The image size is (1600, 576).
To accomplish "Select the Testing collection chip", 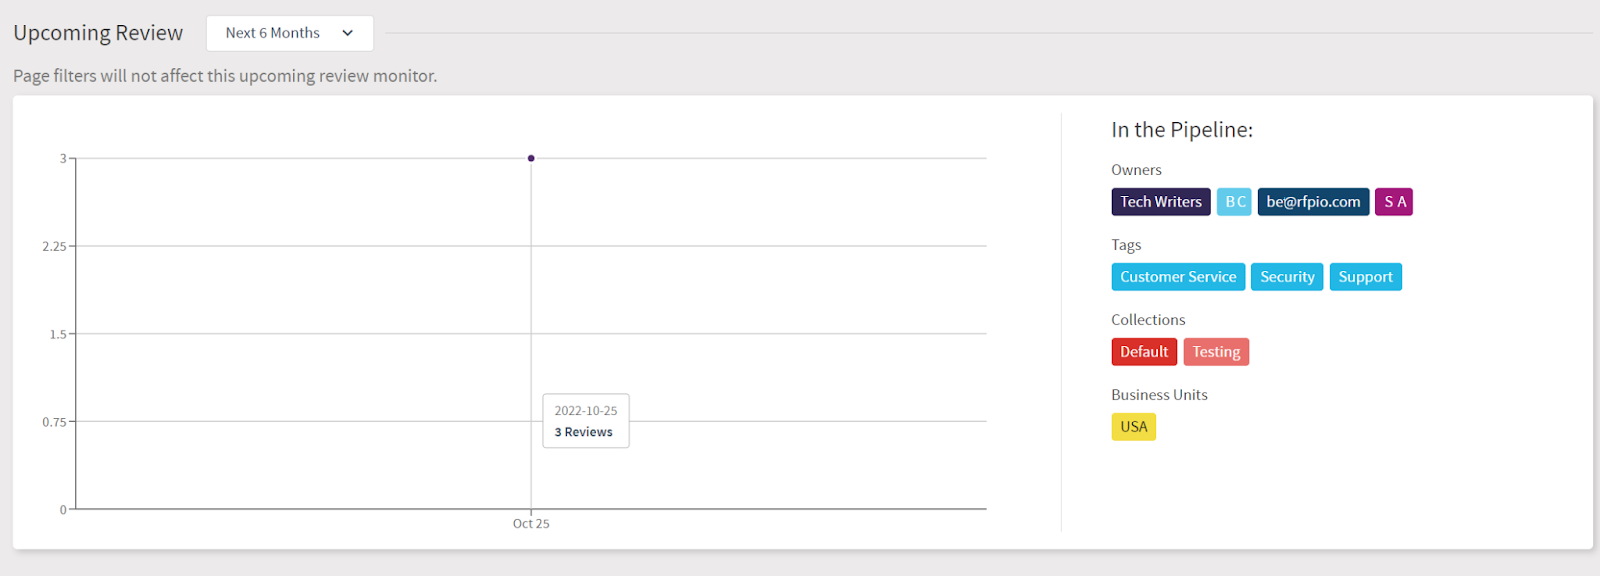I will [1216, 352].
